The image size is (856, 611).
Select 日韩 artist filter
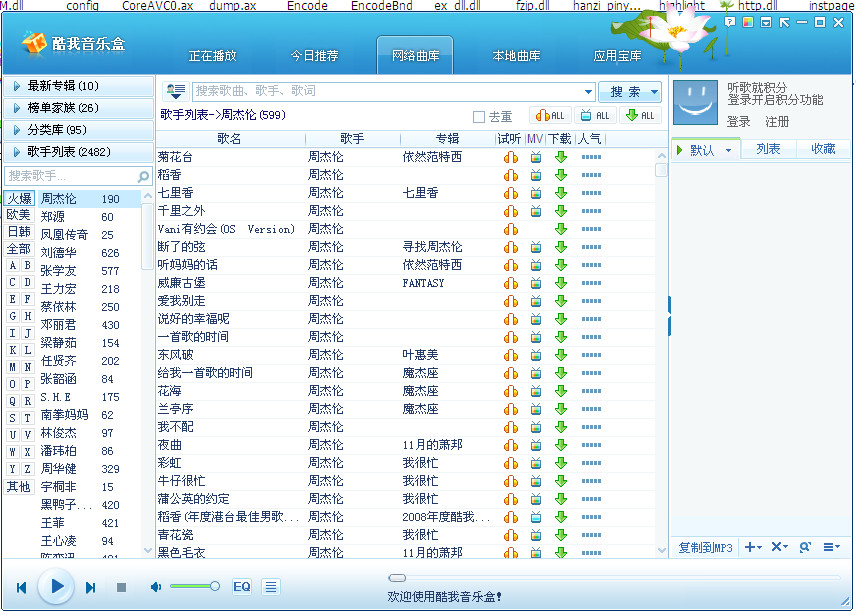(x=19, y=232)
